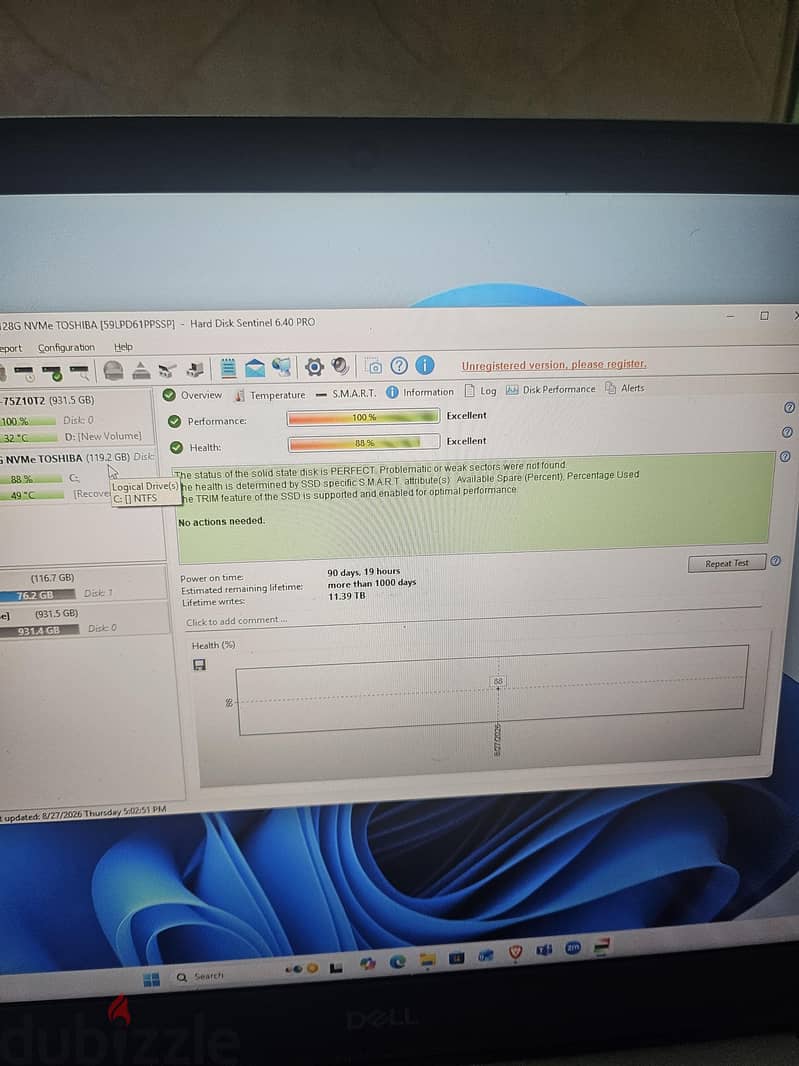Click the 32 °C temperature bar
Viewport: 799px width, 1066px height.
27,438
